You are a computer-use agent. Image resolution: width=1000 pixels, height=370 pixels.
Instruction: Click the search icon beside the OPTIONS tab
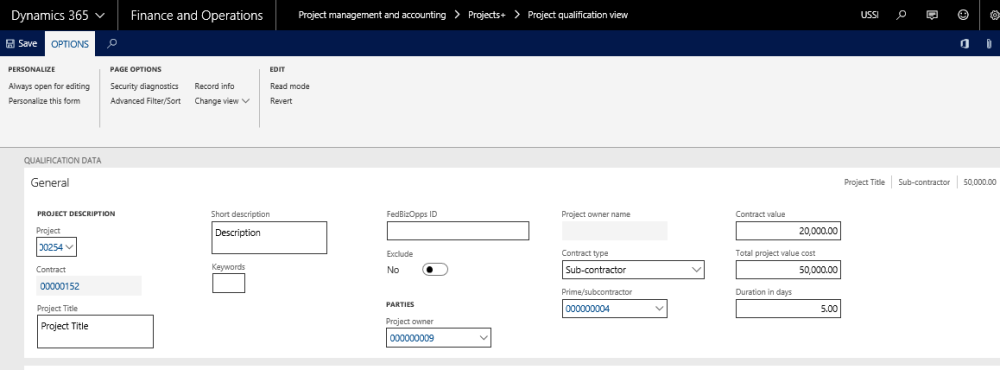[x=112, y=43]
